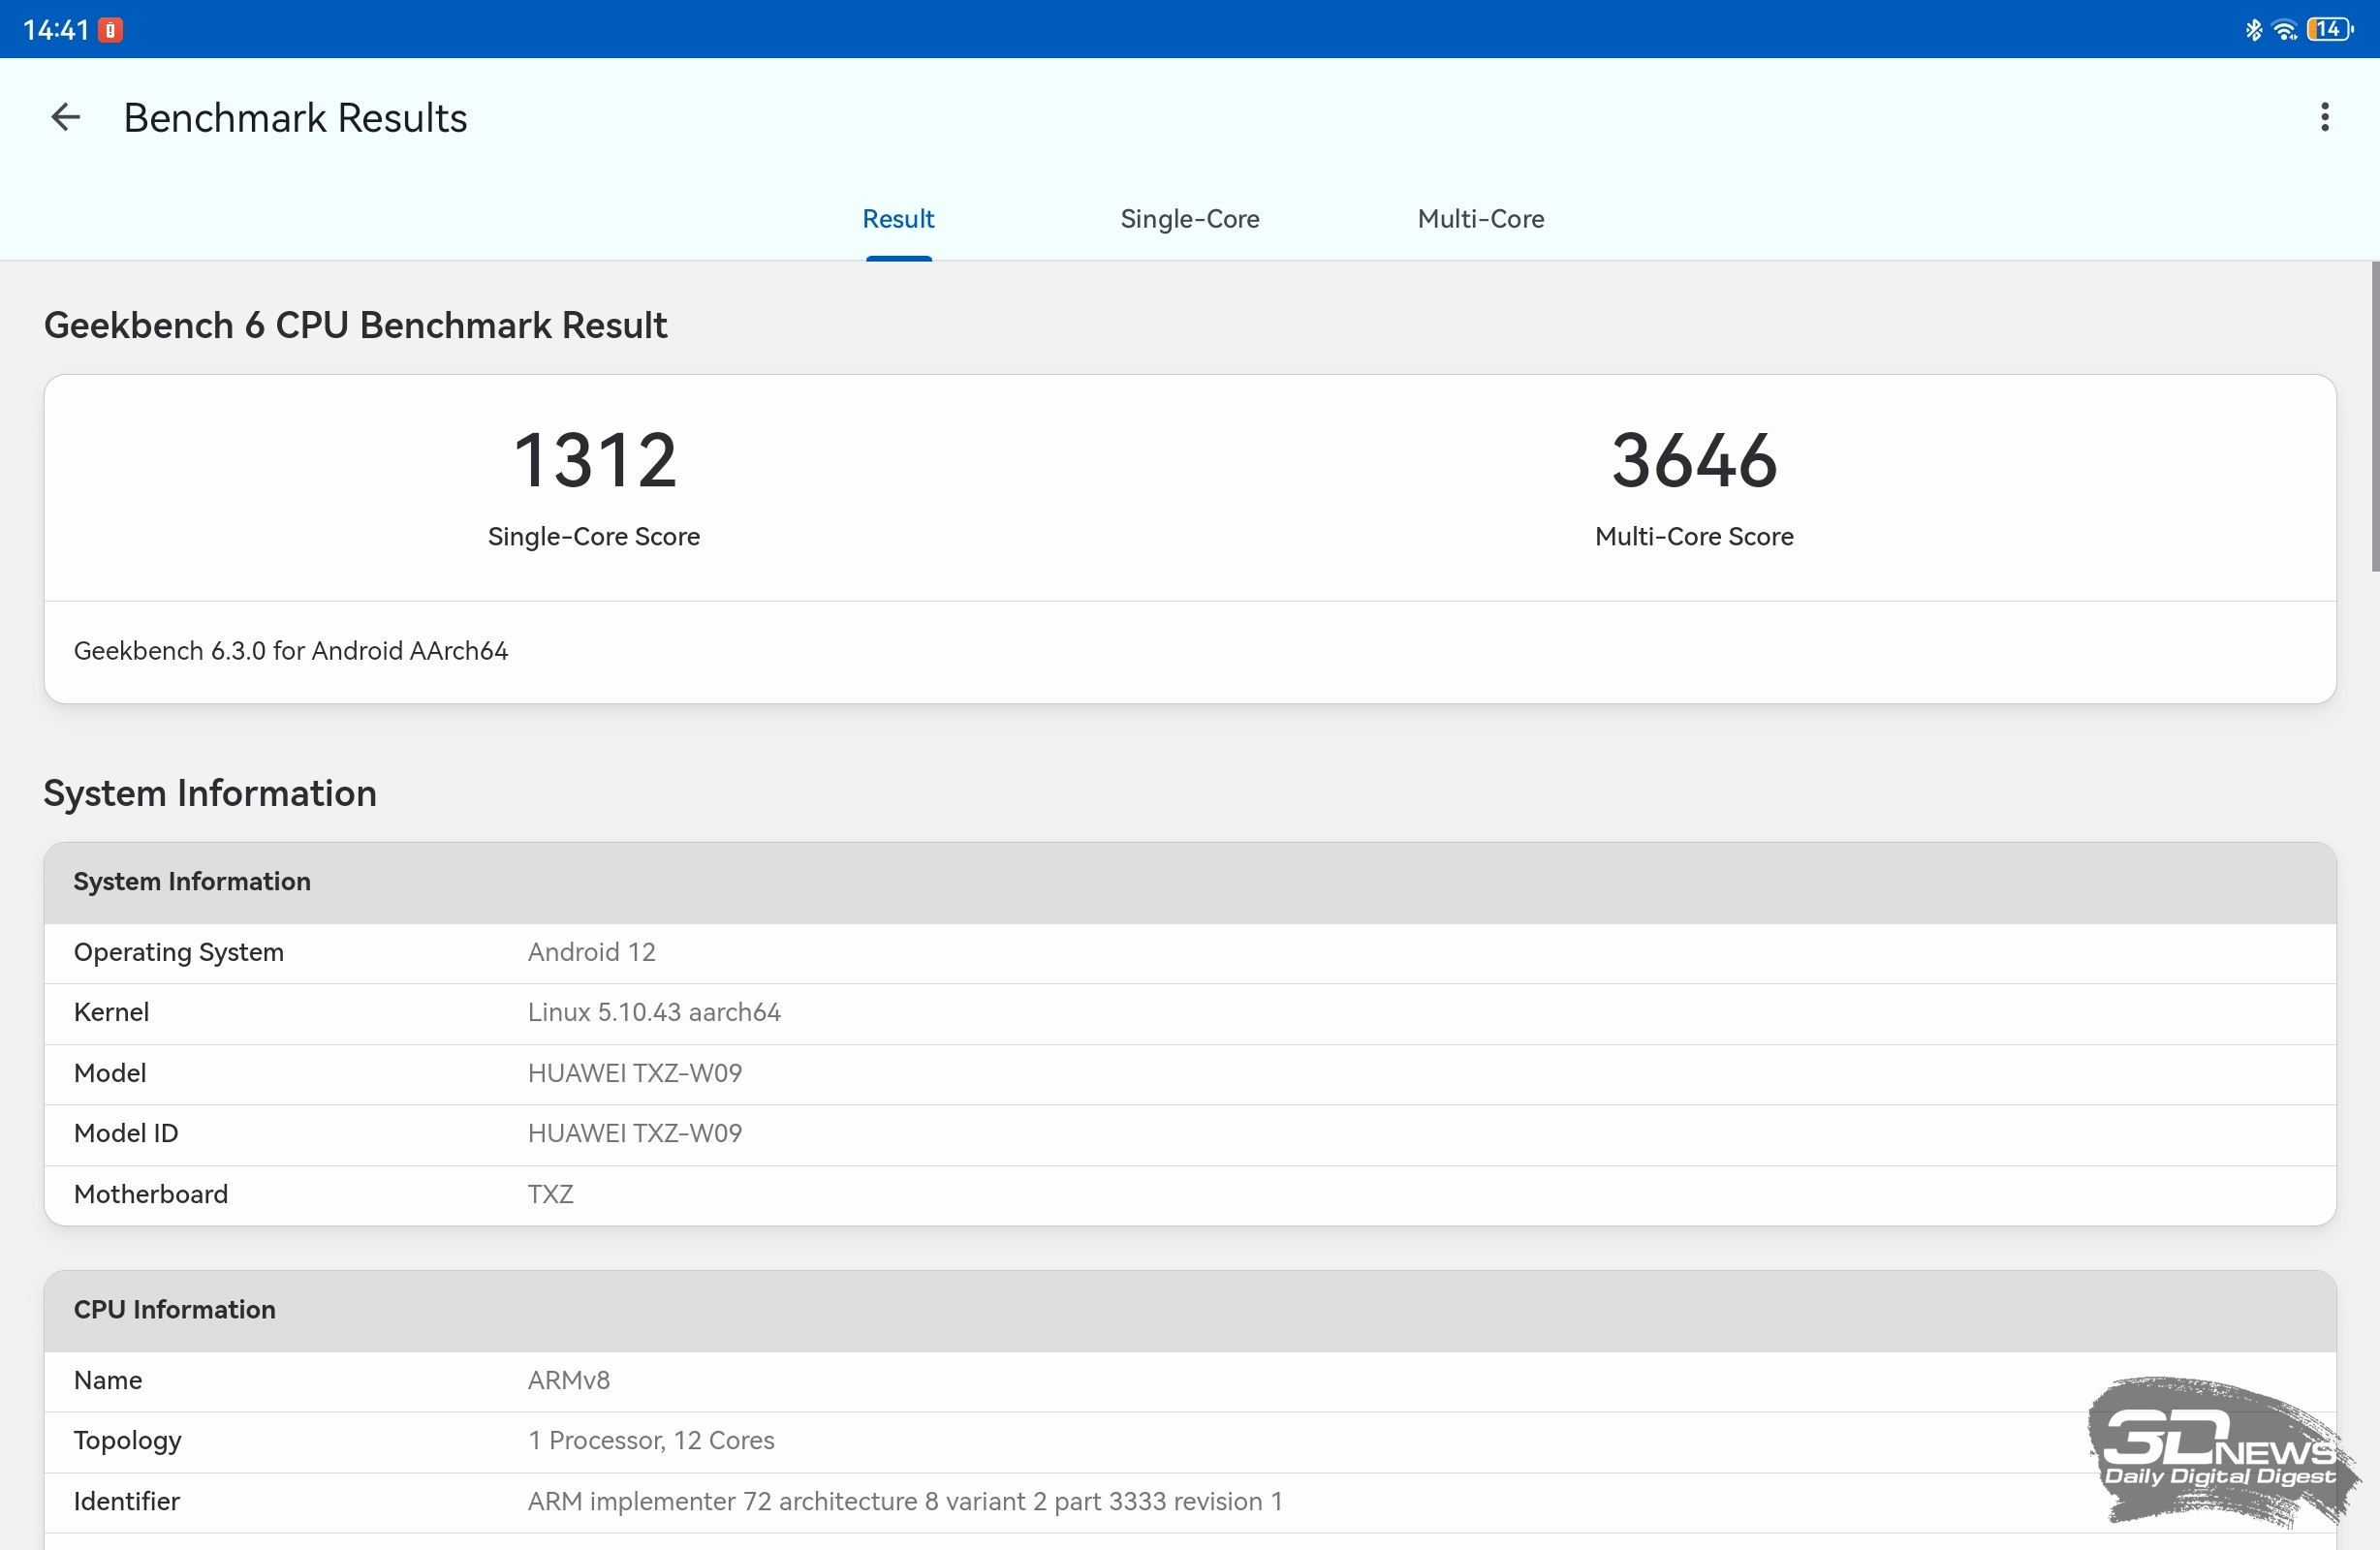Tap the Wi-Fi status icon
The image size is (2380, 1550).
(2284, 30)
